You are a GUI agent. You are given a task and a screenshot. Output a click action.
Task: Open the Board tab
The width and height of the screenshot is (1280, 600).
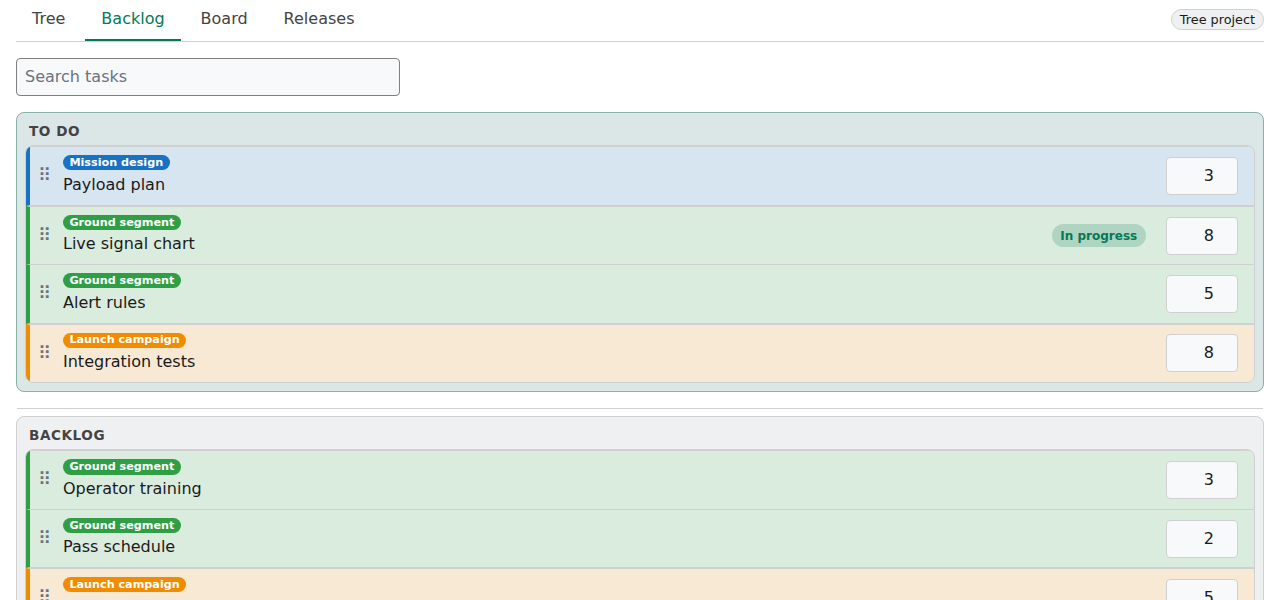[224, 19]
